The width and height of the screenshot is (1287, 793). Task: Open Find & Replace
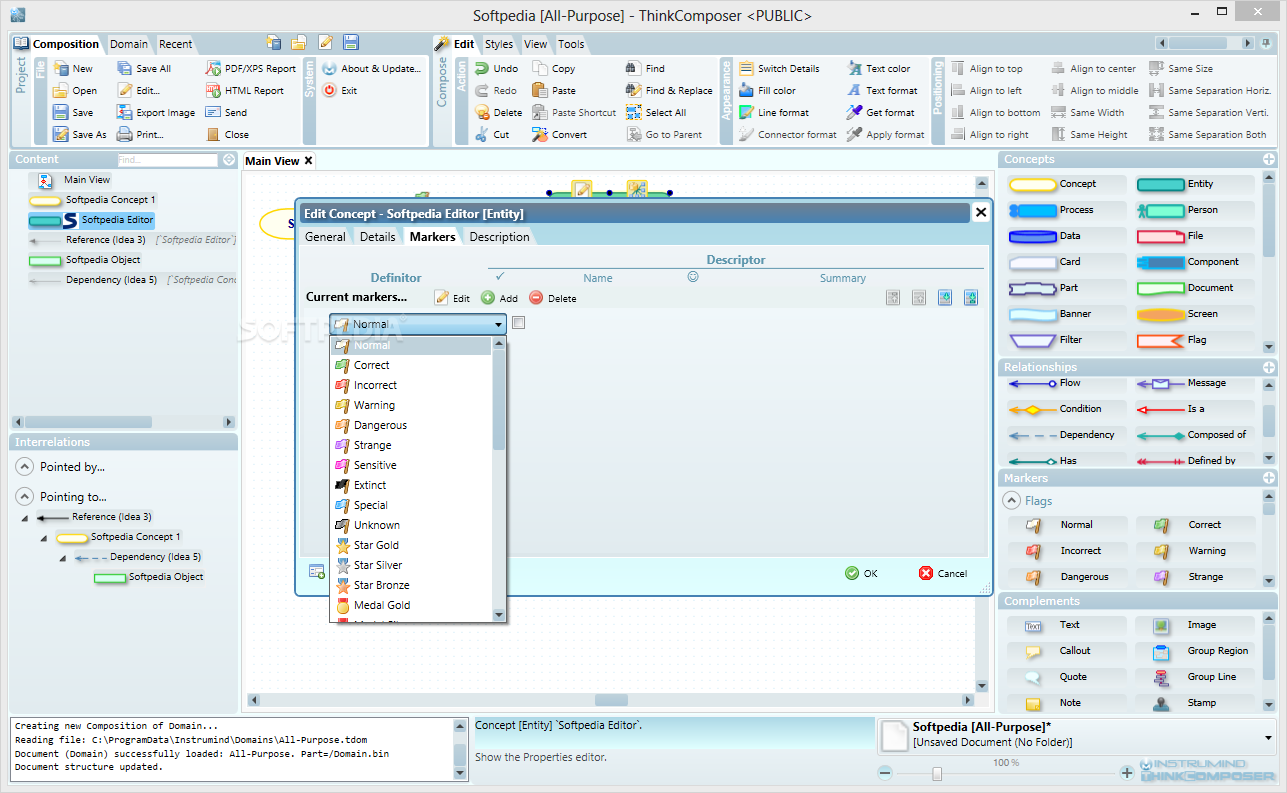pos(669,91)
